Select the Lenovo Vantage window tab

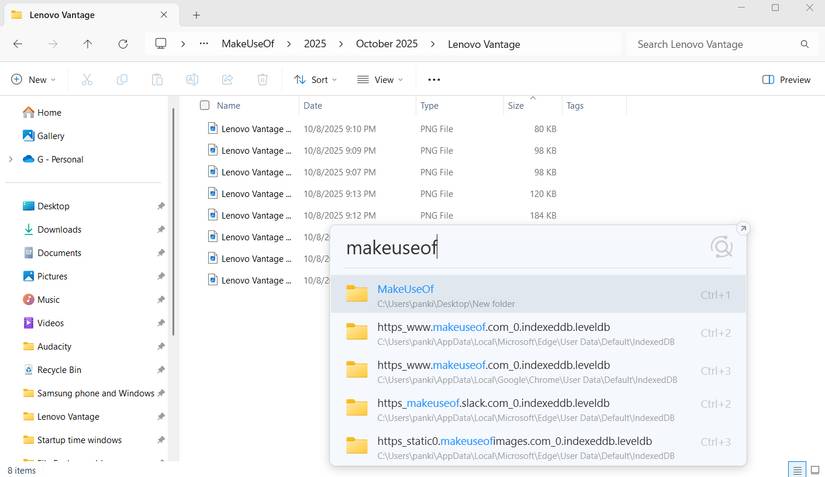(x=90, y=15)
